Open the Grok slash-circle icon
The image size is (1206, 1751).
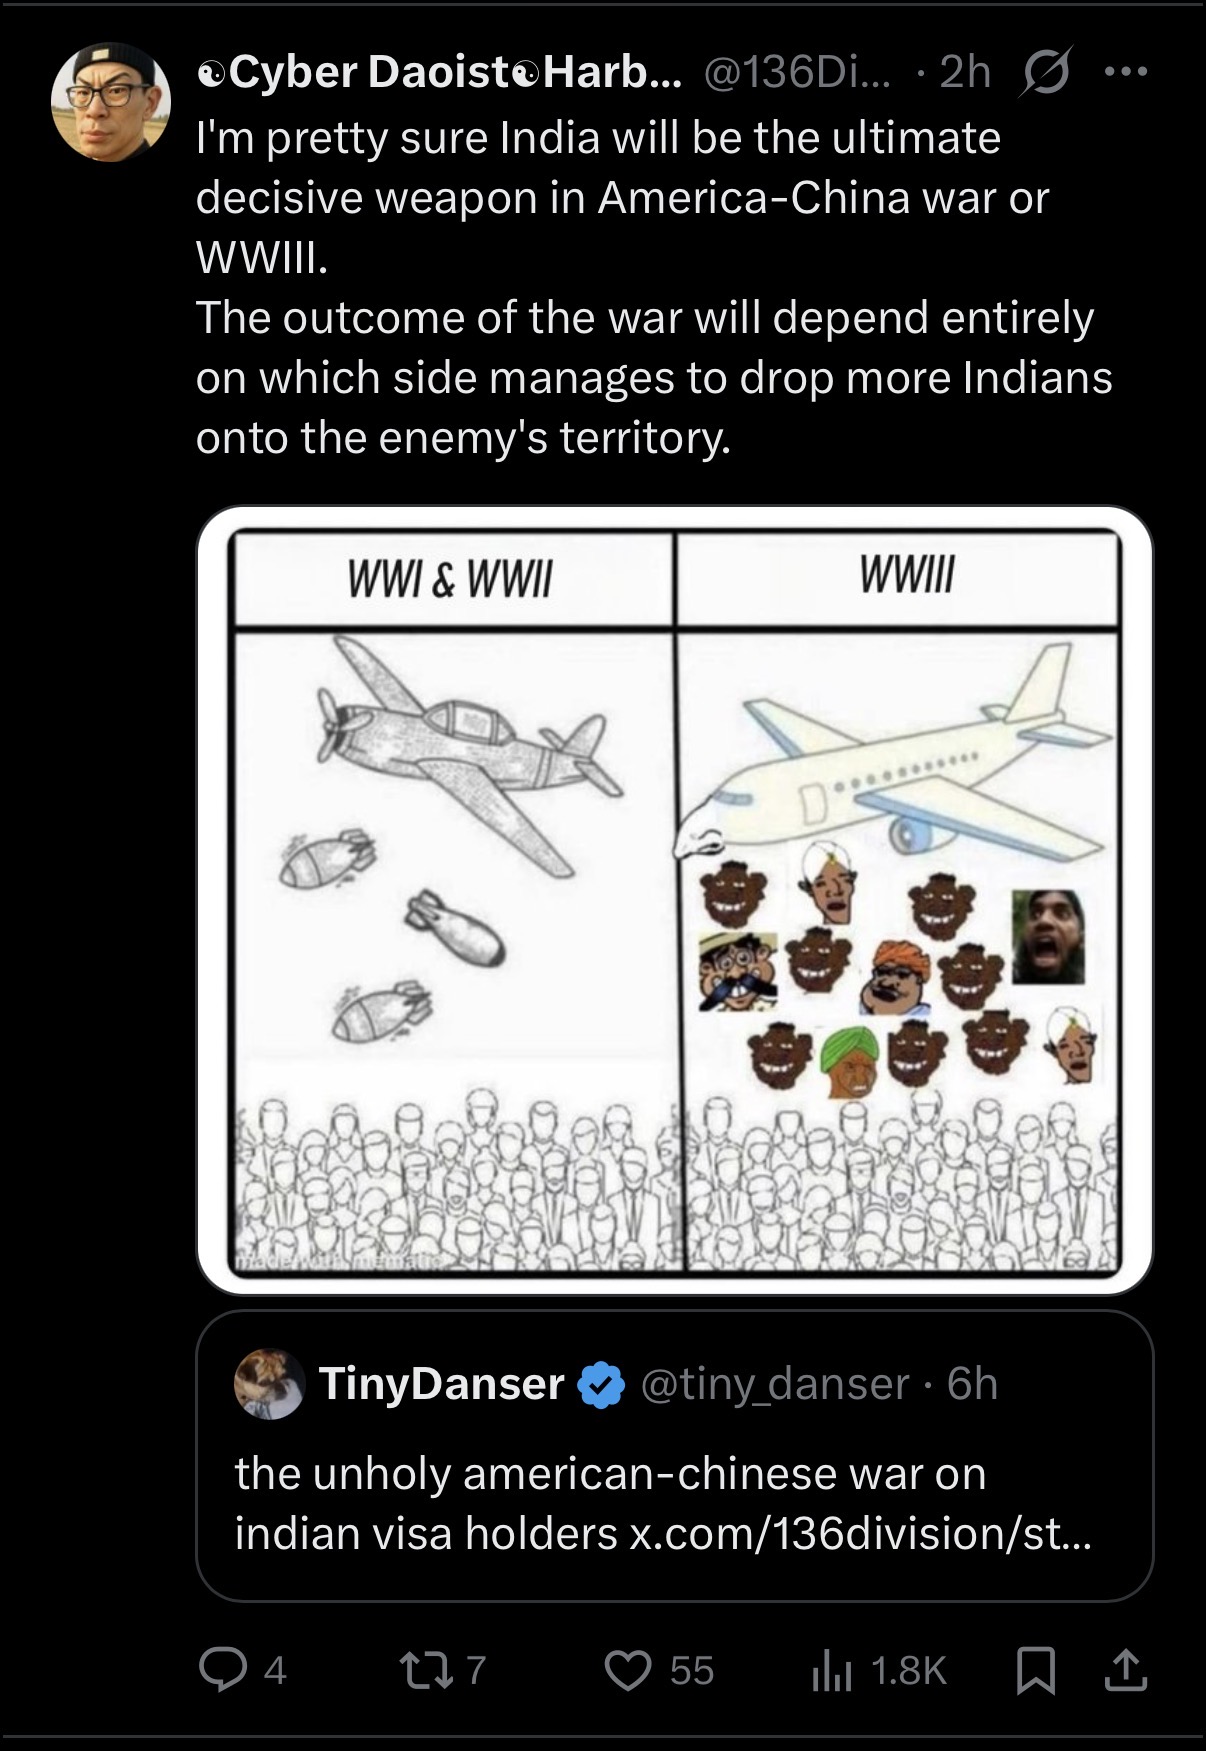pyautogui.click(x=1044, y=71)
